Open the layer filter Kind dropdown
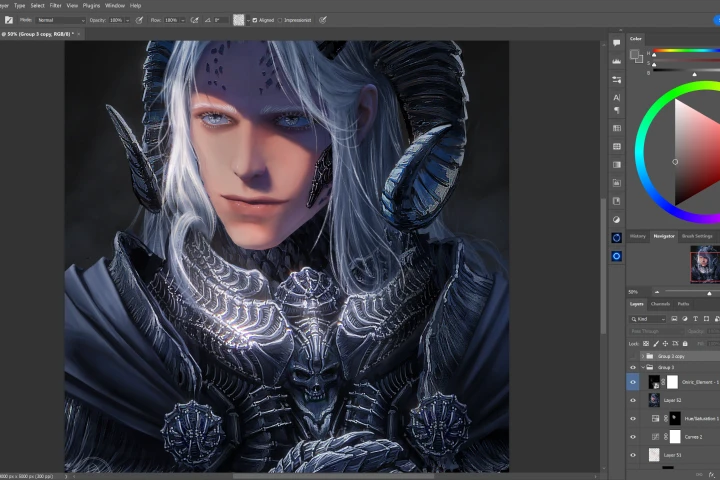Viewport: 720px width, 480px height. 647,319
